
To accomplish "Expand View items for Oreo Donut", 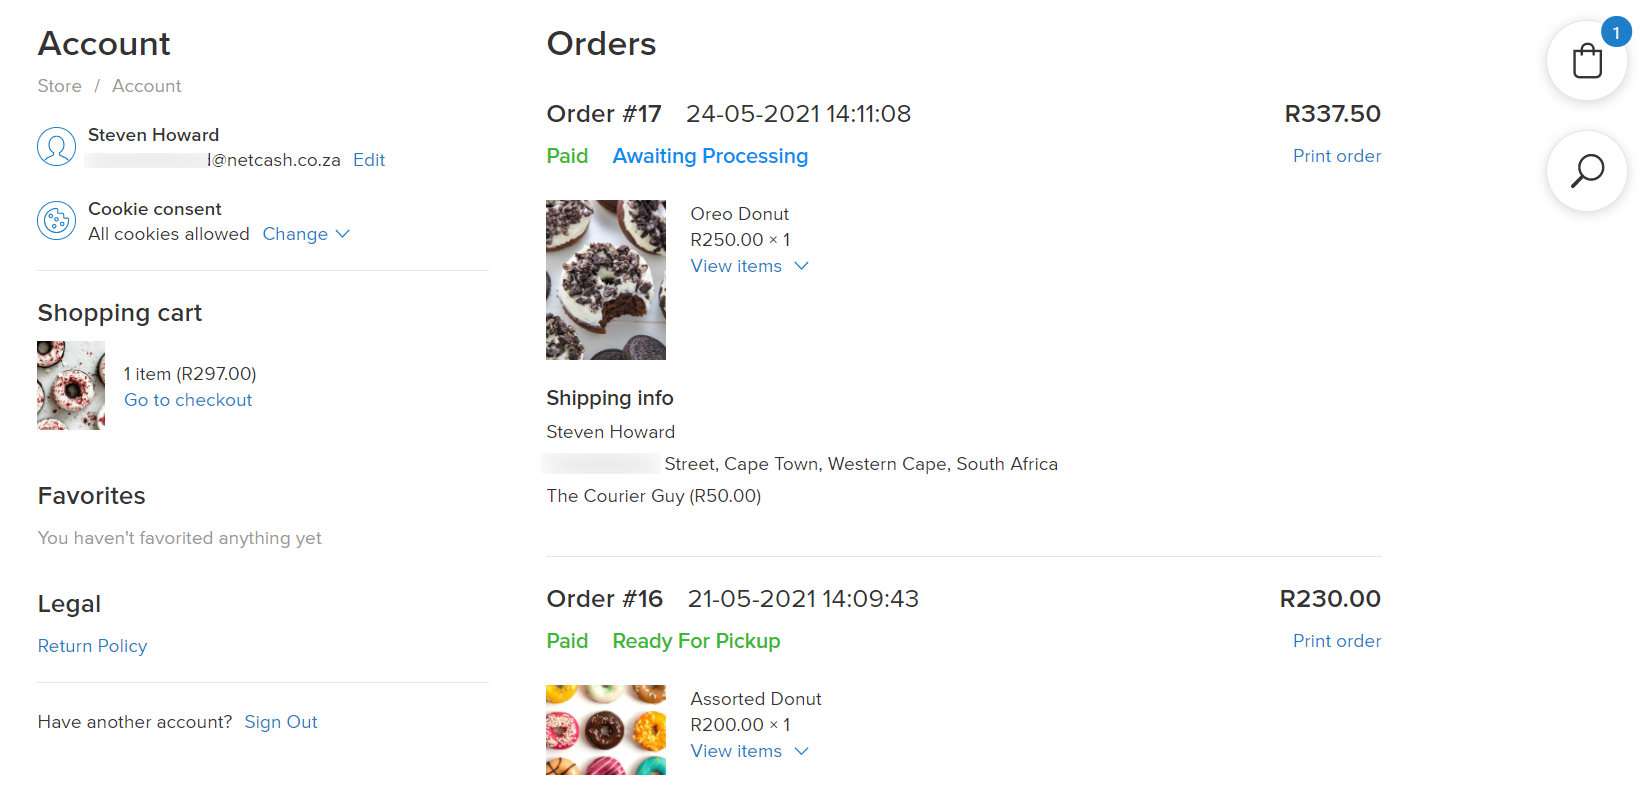I will pos(749,266).
